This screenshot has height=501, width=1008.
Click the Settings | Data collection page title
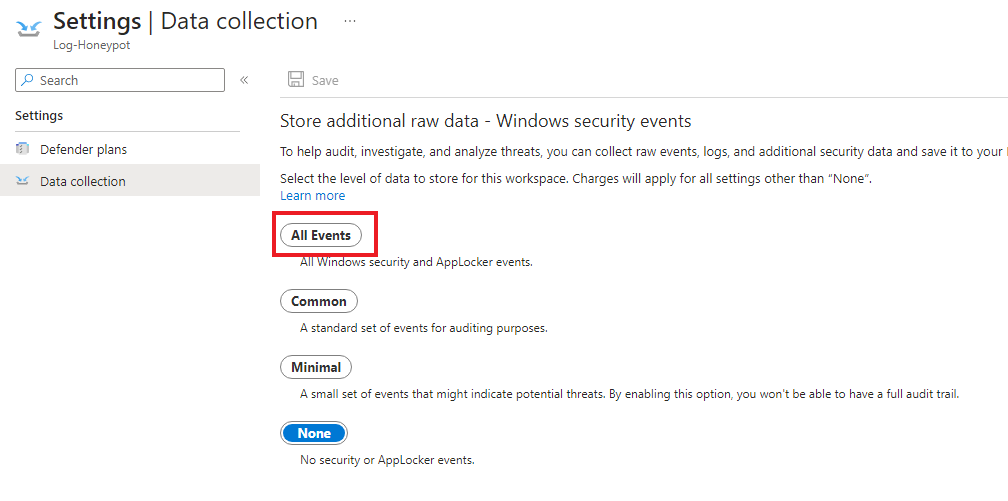185,21
